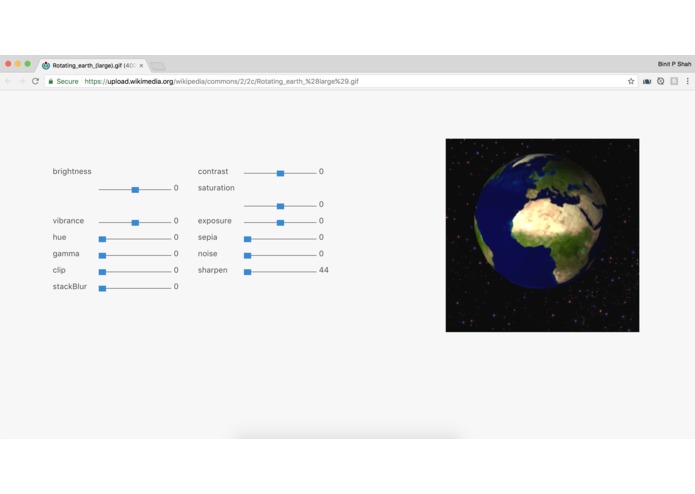Click the upload.wikimedia.org address bar
The image size is (695, 494).
click(341, 81)
